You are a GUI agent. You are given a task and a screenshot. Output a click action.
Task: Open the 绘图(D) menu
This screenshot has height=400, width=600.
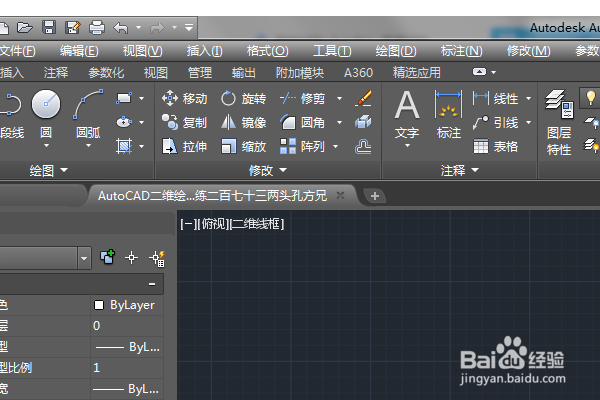[396, 51]
